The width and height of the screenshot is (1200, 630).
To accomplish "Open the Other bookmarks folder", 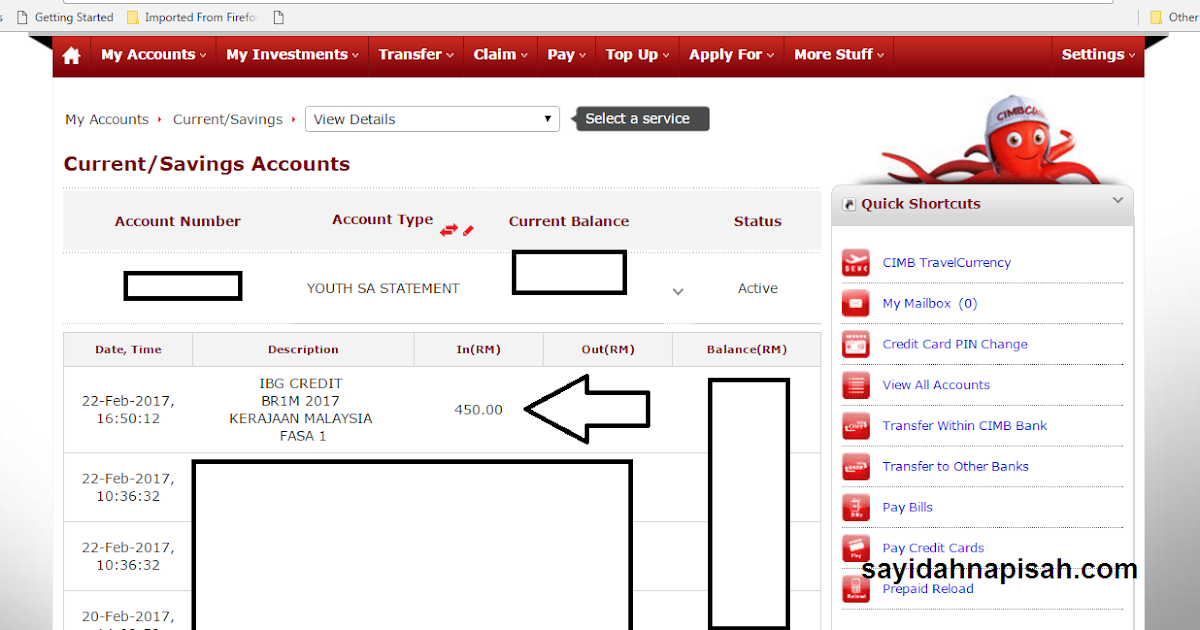I will 1173,17.
